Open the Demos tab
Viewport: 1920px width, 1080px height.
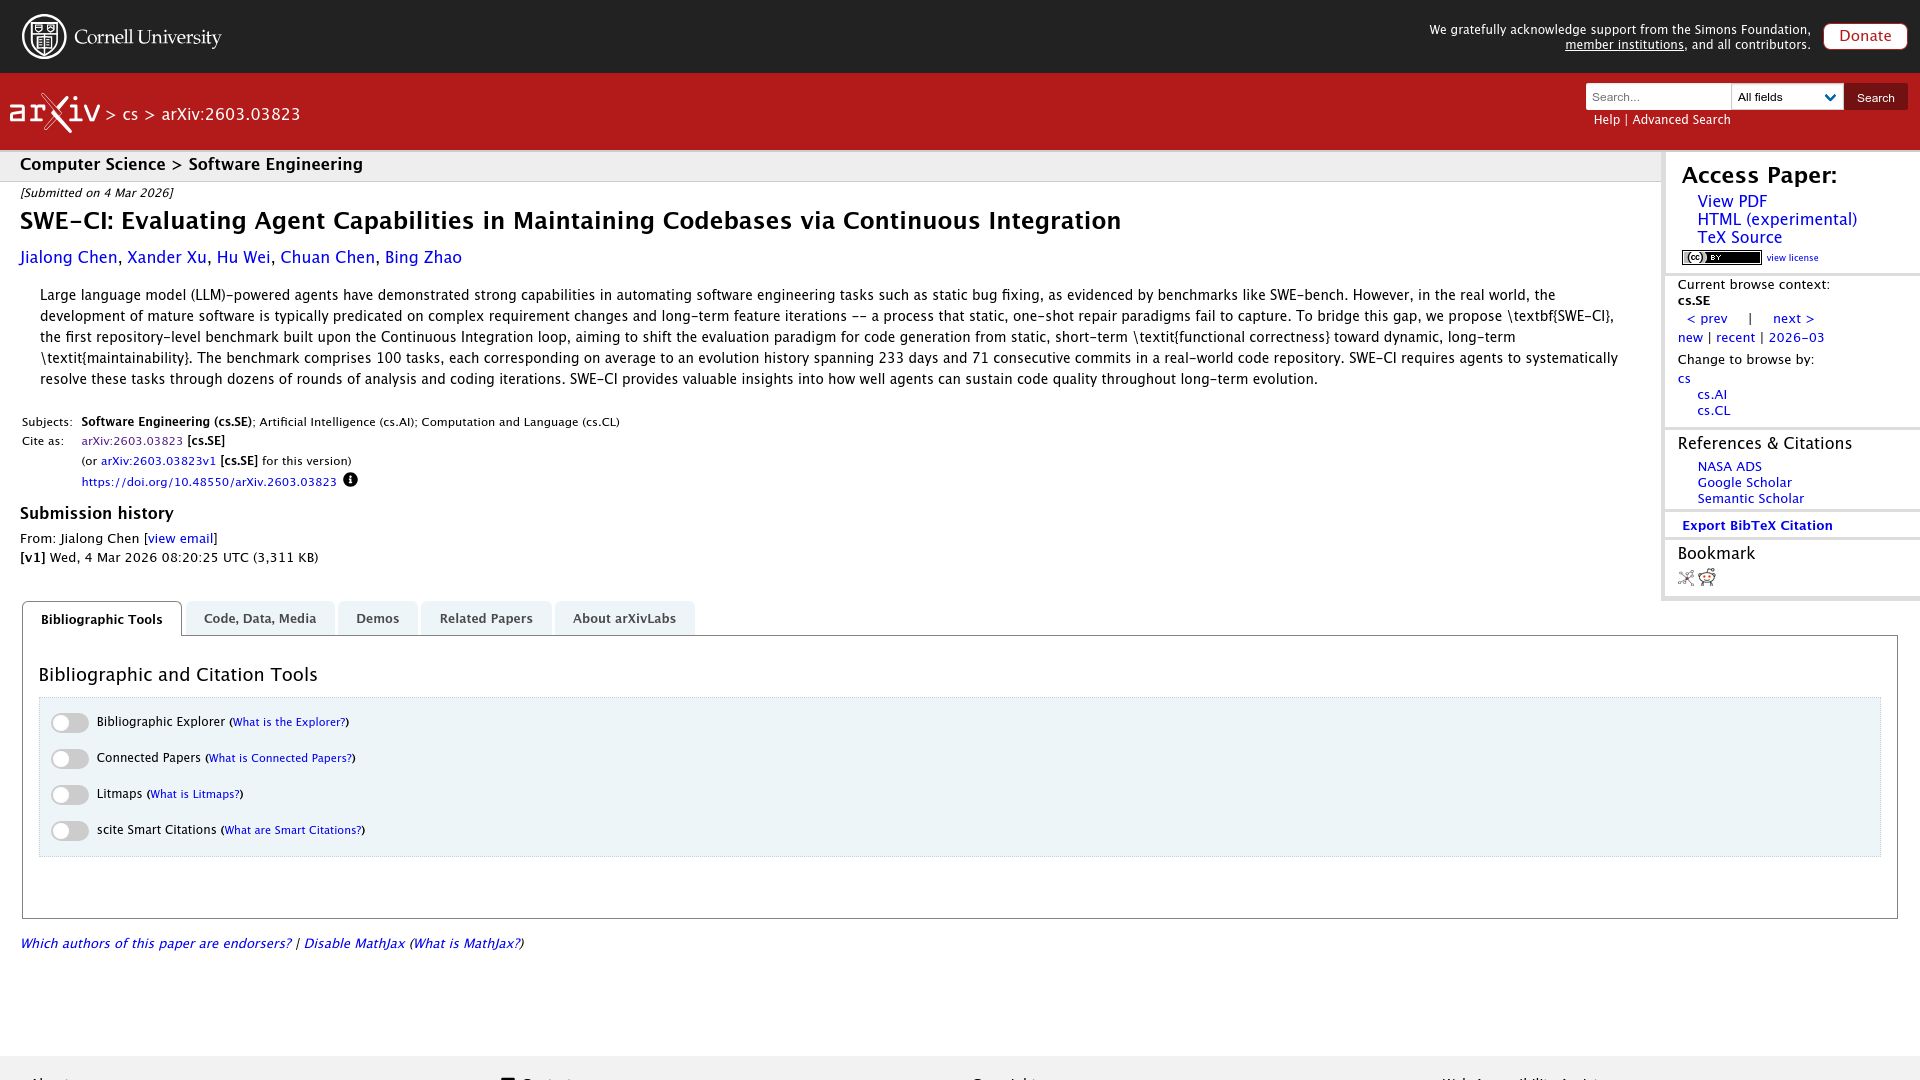click(378, 618)
